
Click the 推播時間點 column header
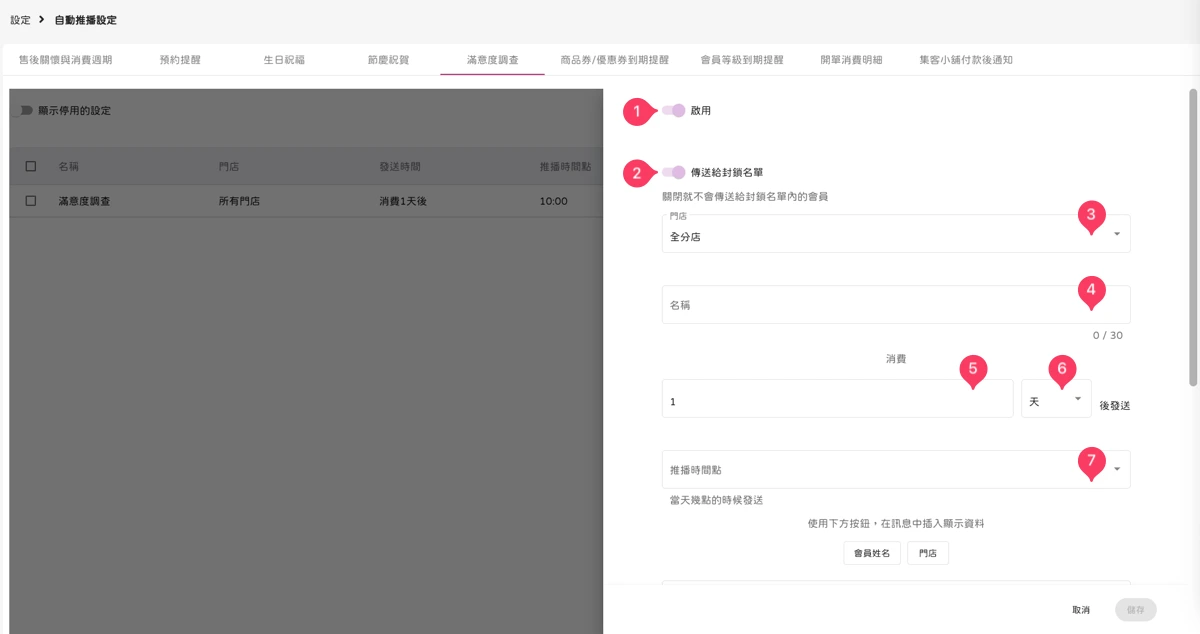(566, 166)
